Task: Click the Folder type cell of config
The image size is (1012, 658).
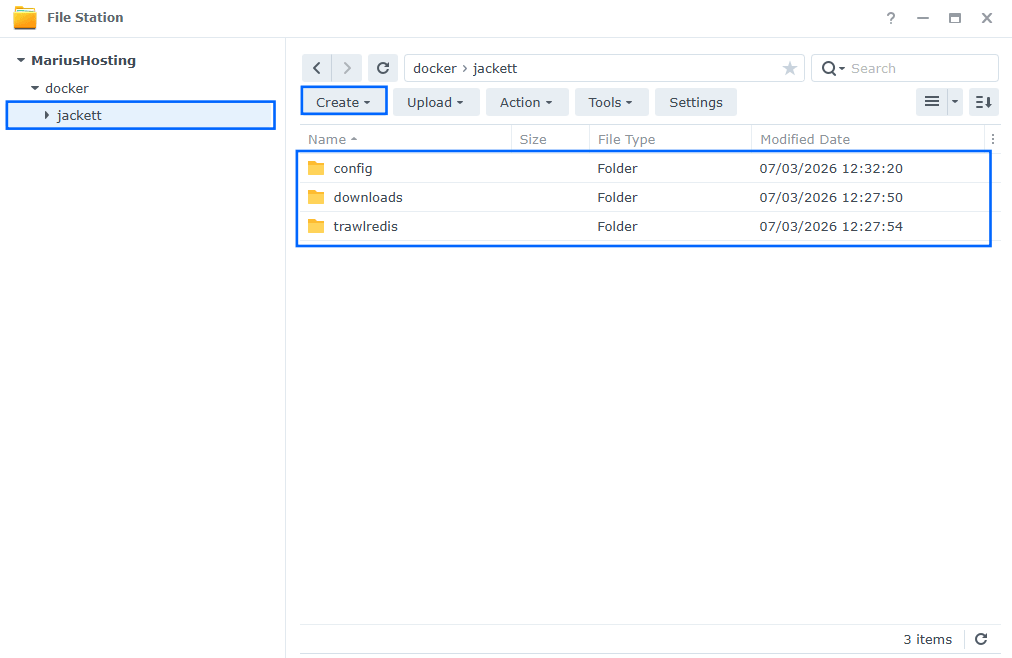Action: tap(617, 168)
